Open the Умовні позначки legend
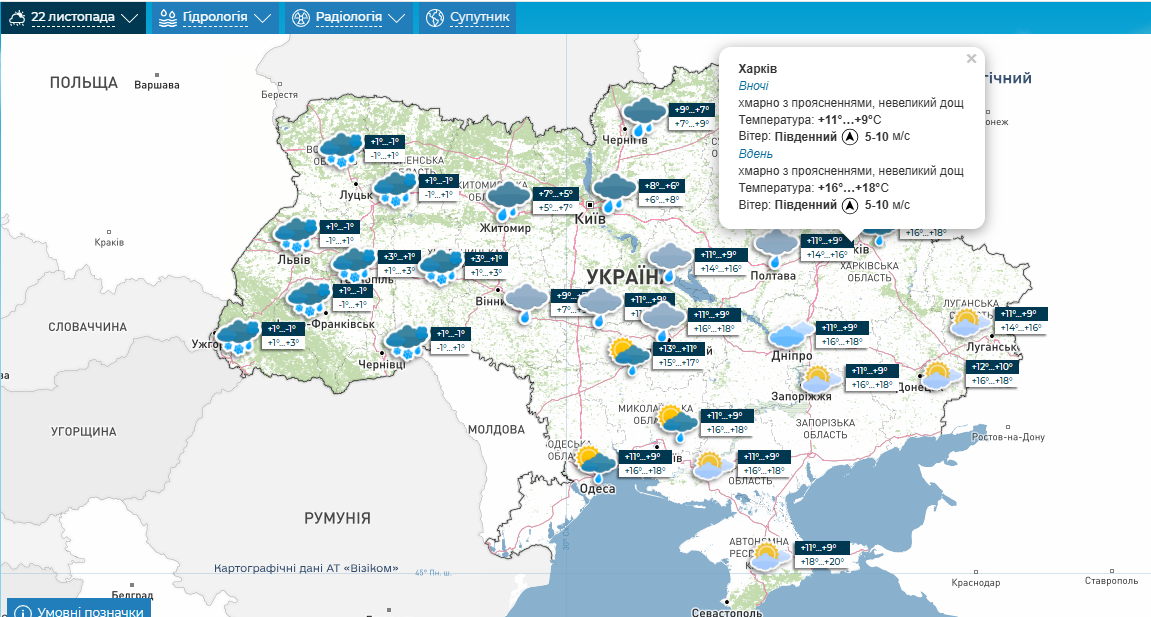Screen dimensions: 1151x617 click(80, 610)
